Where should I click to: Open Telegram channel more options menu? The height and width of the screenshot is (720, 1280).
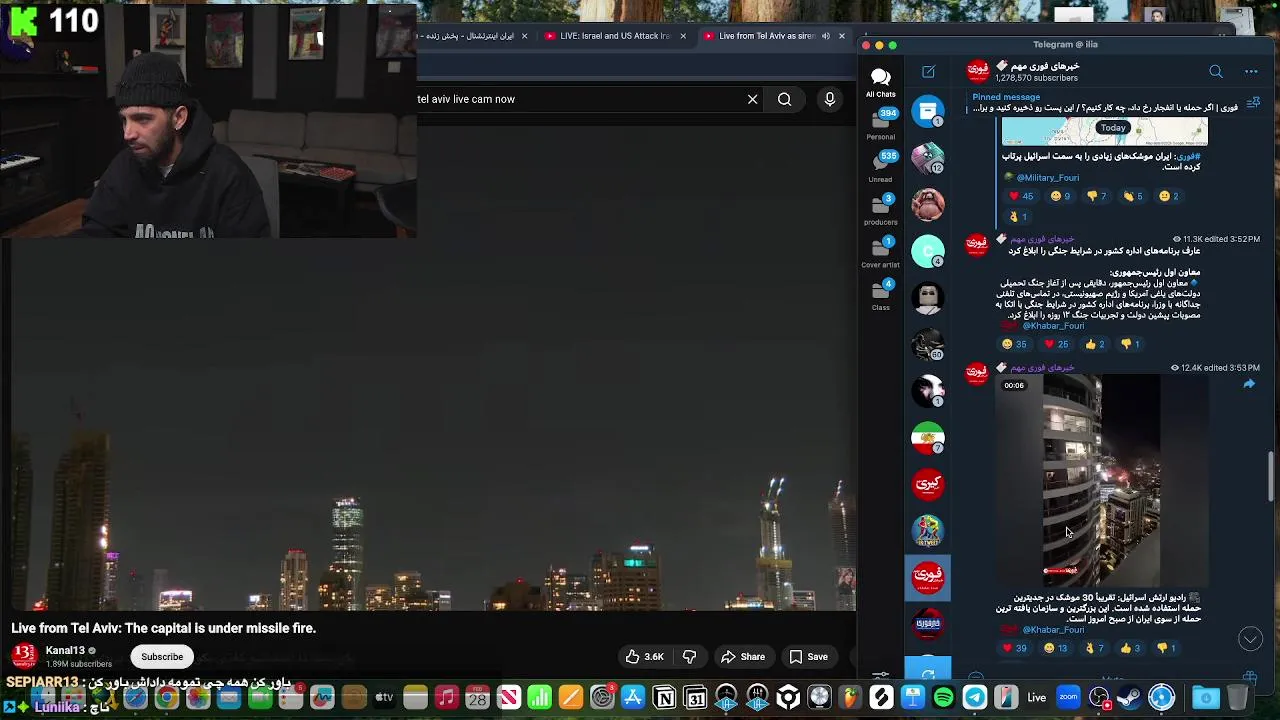pyautogui.click(x=1250, y=71)
